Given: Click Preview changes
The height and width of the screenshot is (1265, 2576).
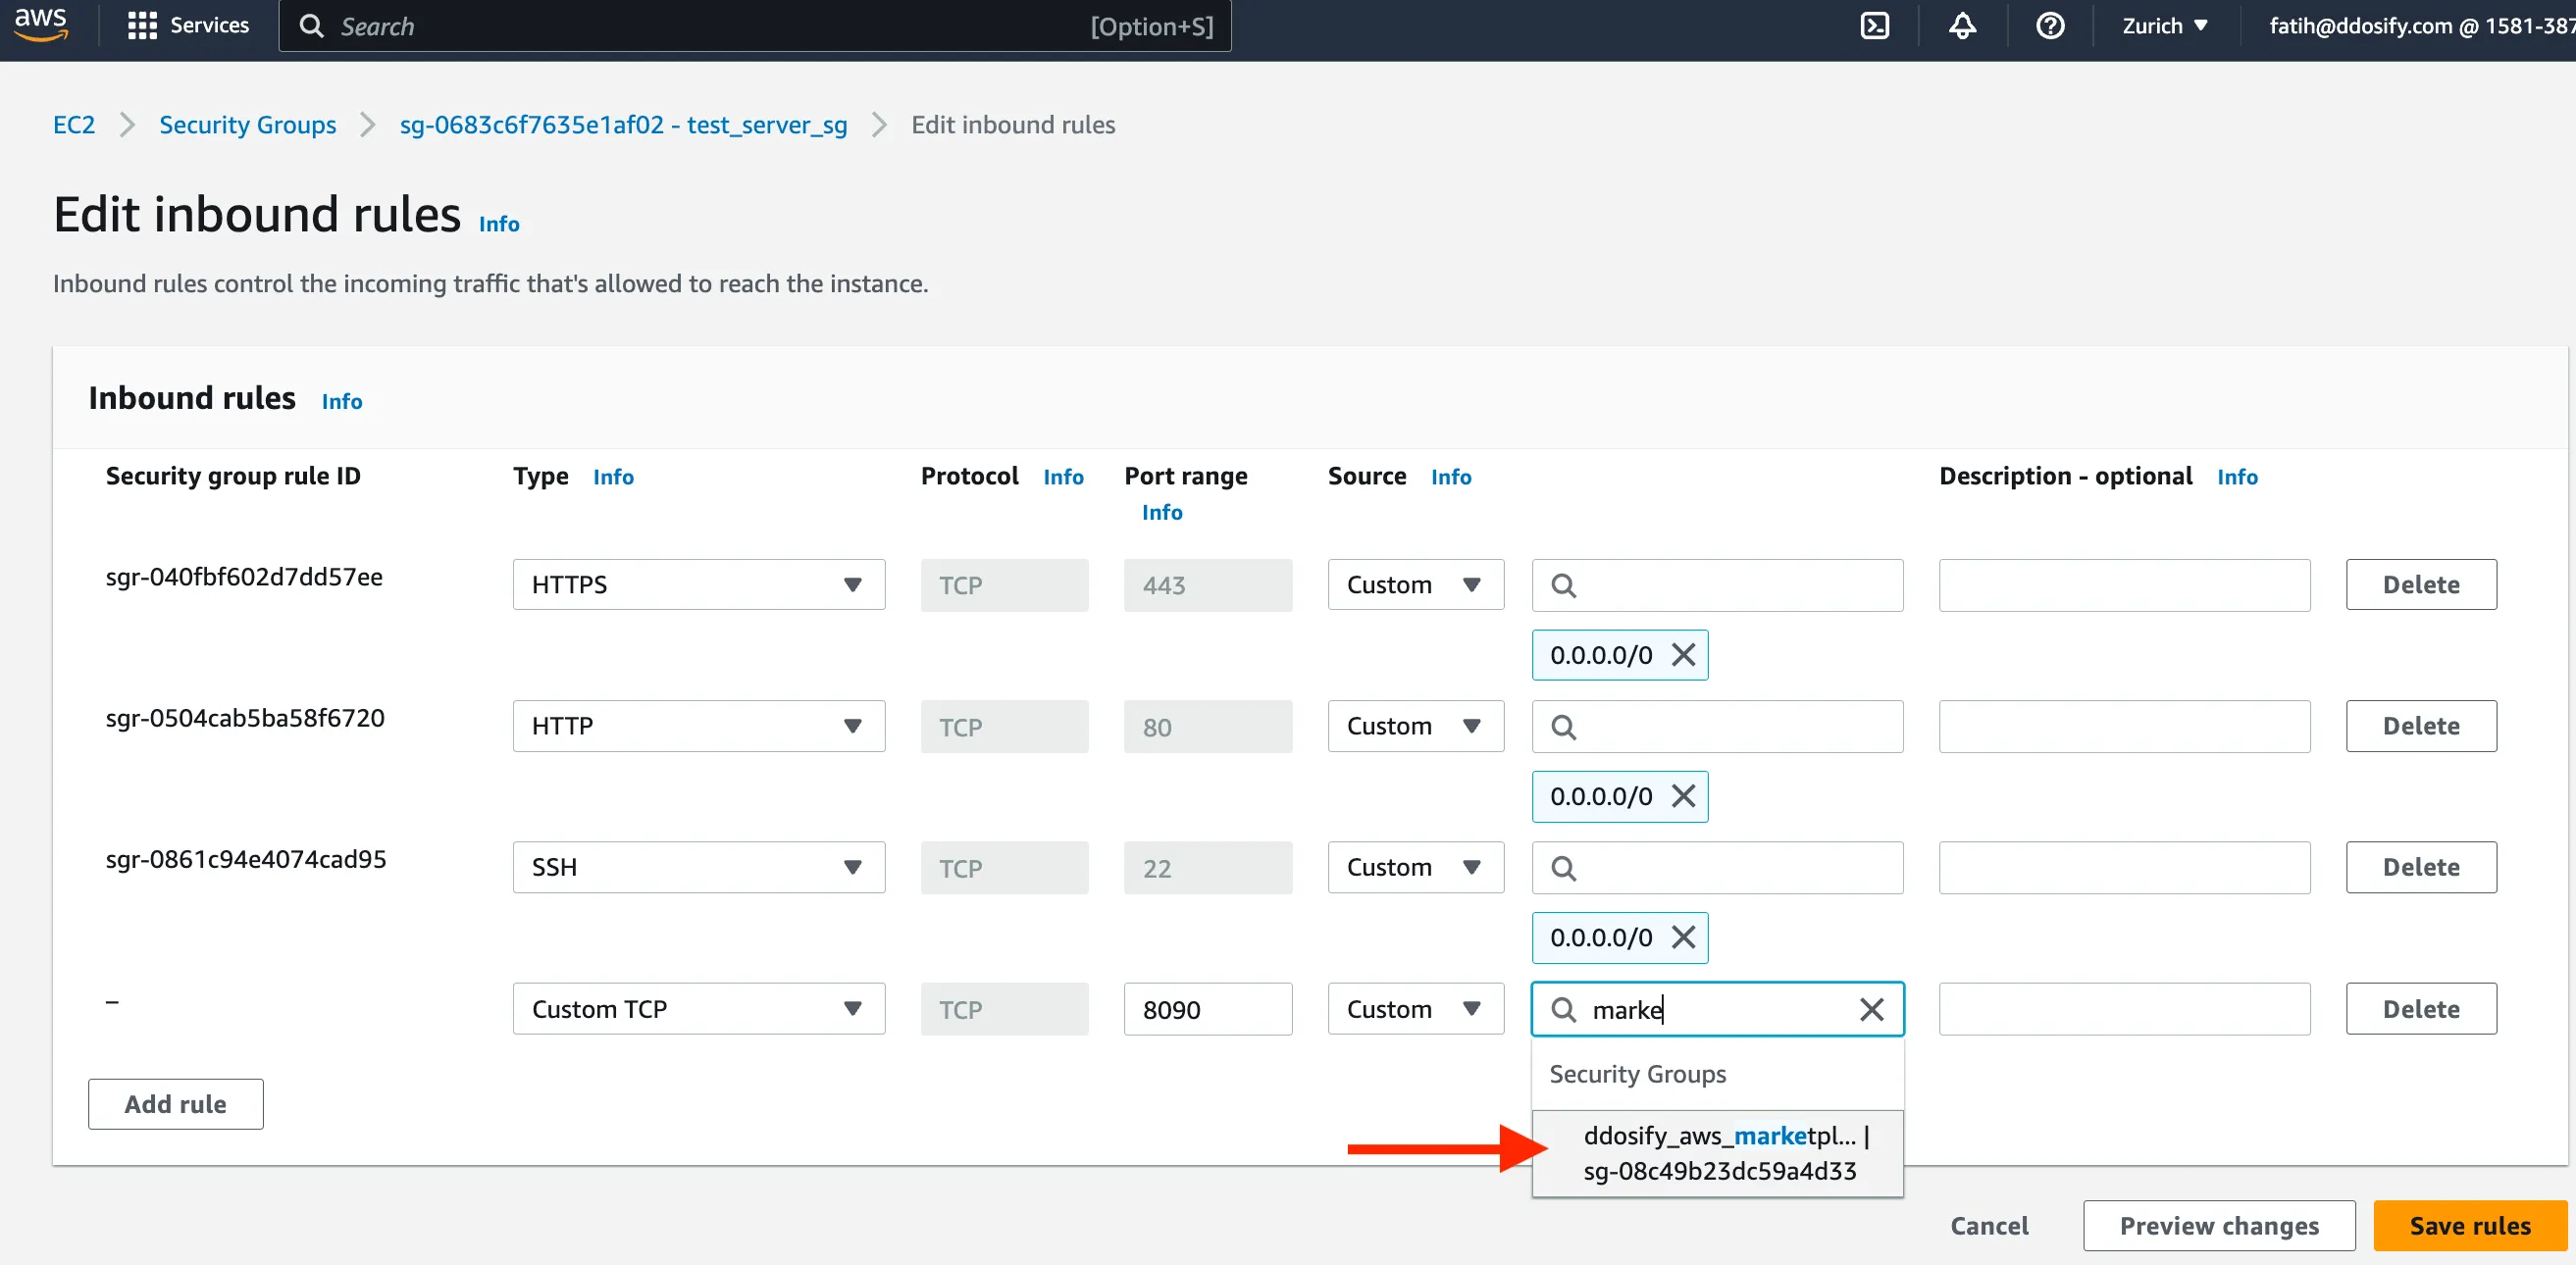Looking at the screenshot, I should point(2219,1226).
